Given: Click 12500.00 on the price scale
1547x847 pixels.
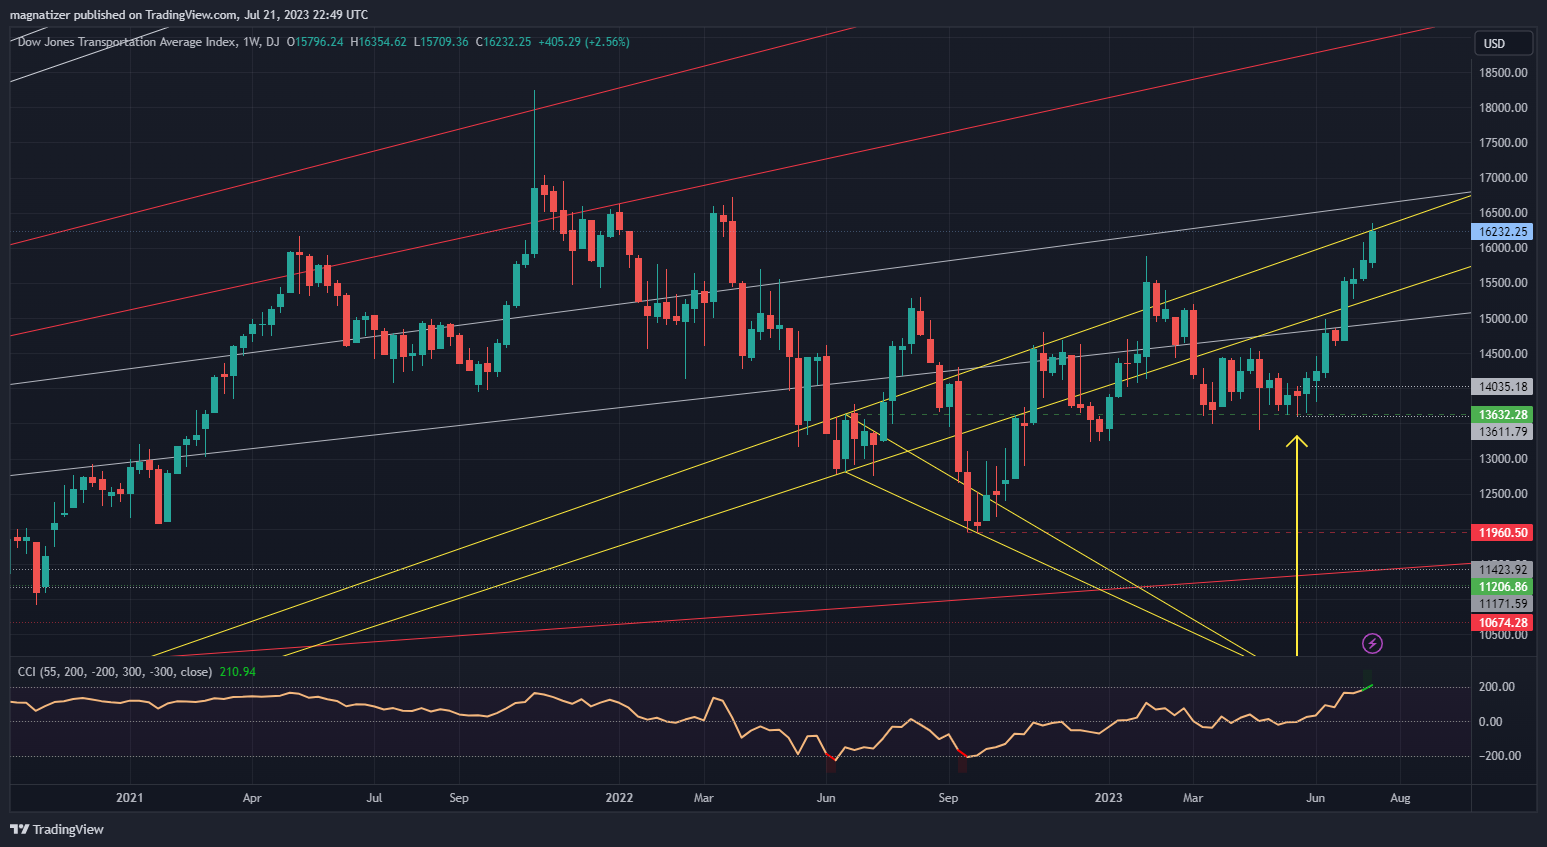Looking at the screenshot, I should coord(1503,494).
